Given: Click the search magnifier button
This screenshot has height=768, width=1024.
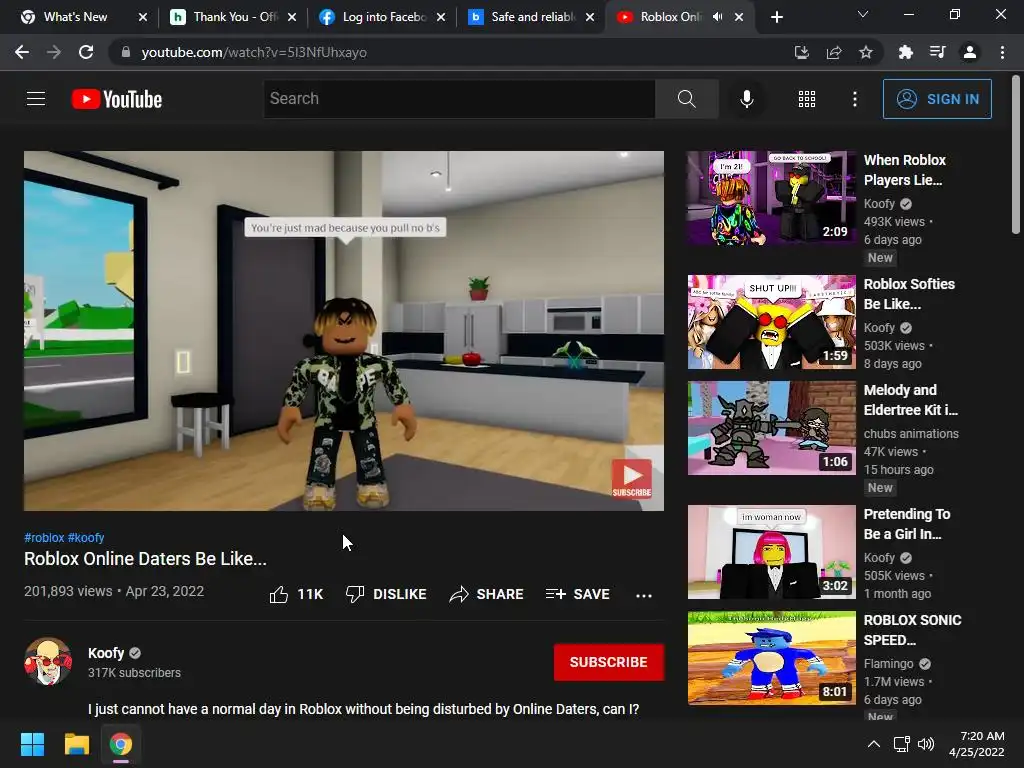Looking at the screenshot, I should pyautogui.click(x=686, y=99).
